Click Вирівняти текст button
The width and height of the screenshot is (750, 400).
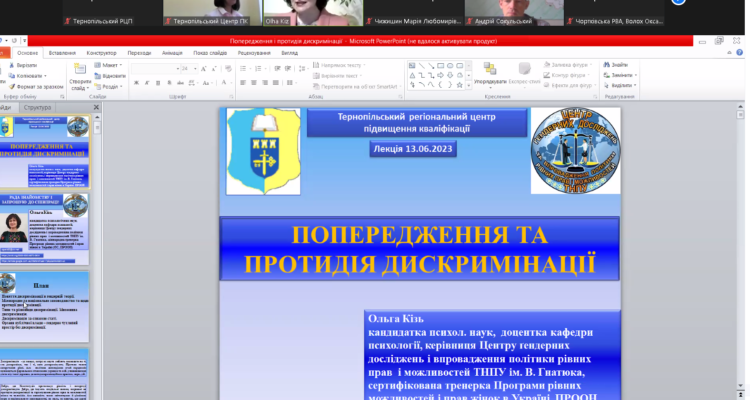click(x=338, y=76)
